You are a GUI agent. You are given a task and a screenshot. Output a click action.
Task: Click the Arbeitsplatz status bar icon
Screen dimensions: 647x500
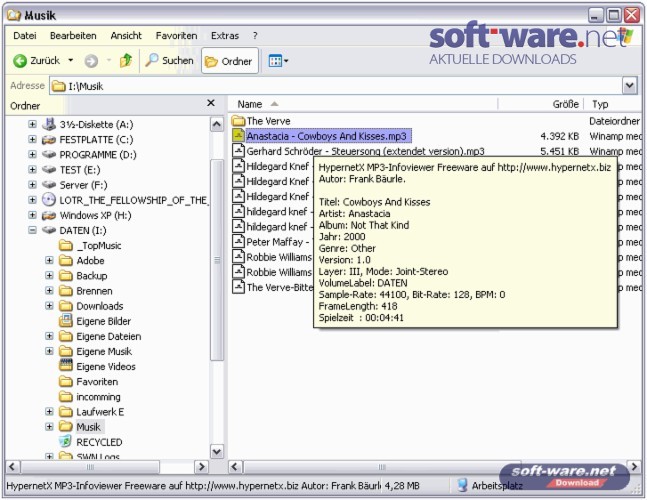[x=463, y=486]
